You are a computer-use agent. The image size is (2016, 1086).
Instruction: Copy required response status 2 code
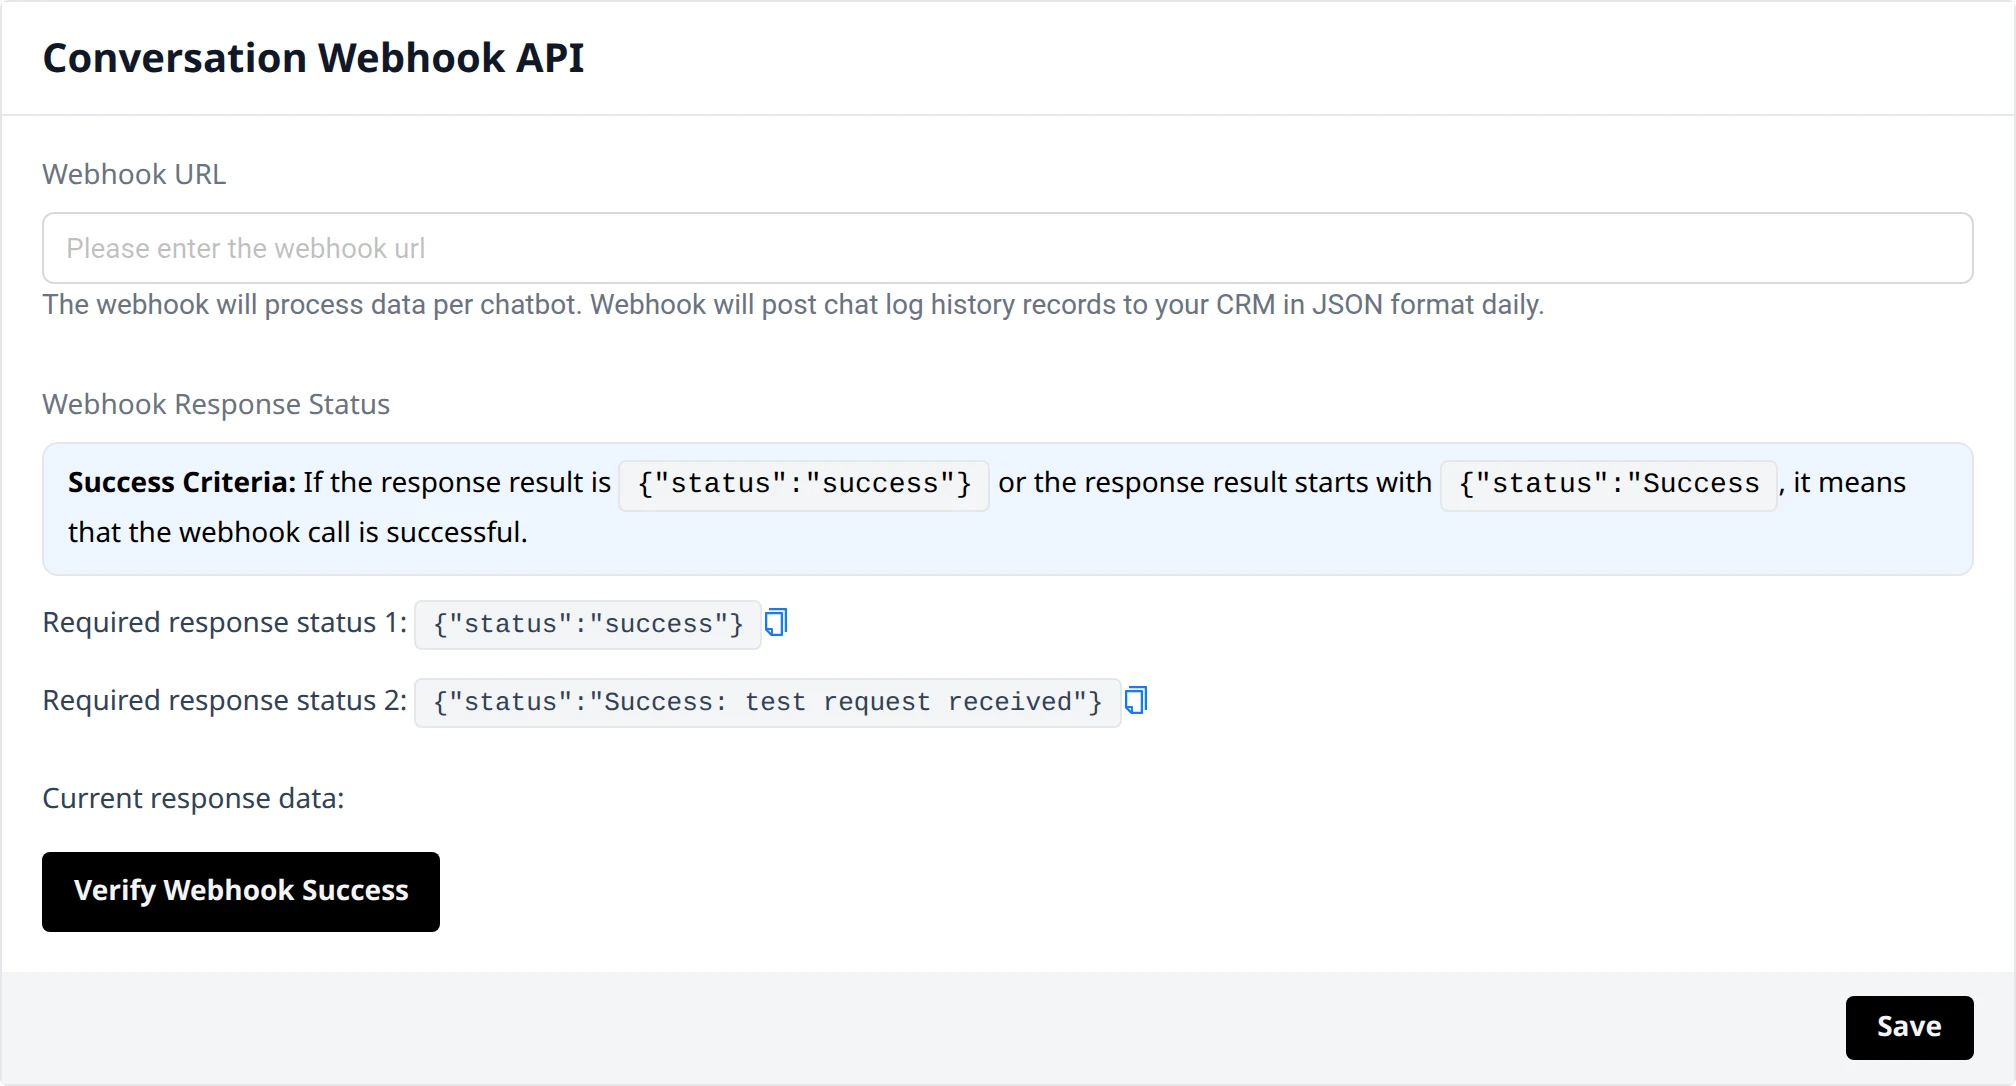[1136, 701]
